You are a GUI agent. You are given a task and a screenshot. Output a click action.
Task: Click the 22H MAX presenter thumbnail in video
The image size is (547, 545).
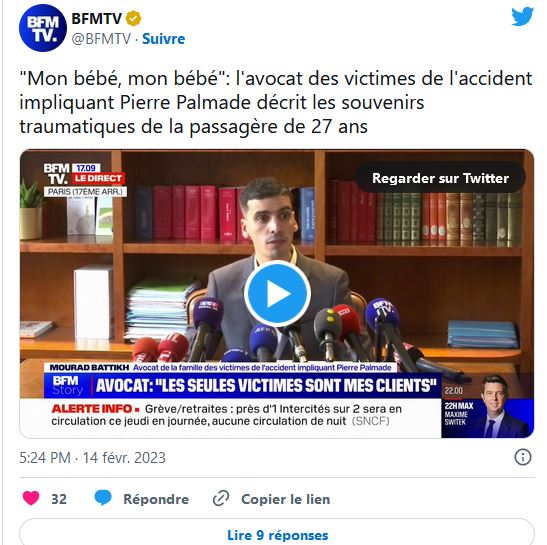[487, 406]
